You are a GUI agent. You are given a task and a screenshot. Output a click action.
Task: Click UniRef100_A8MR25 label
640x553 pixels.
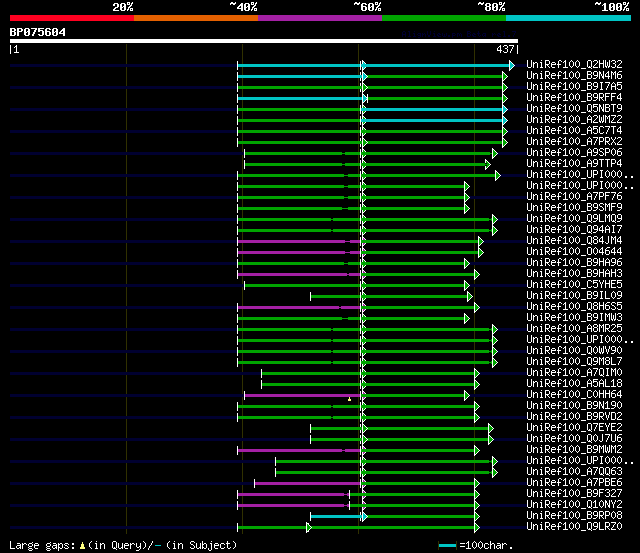[x=574, y=329]
